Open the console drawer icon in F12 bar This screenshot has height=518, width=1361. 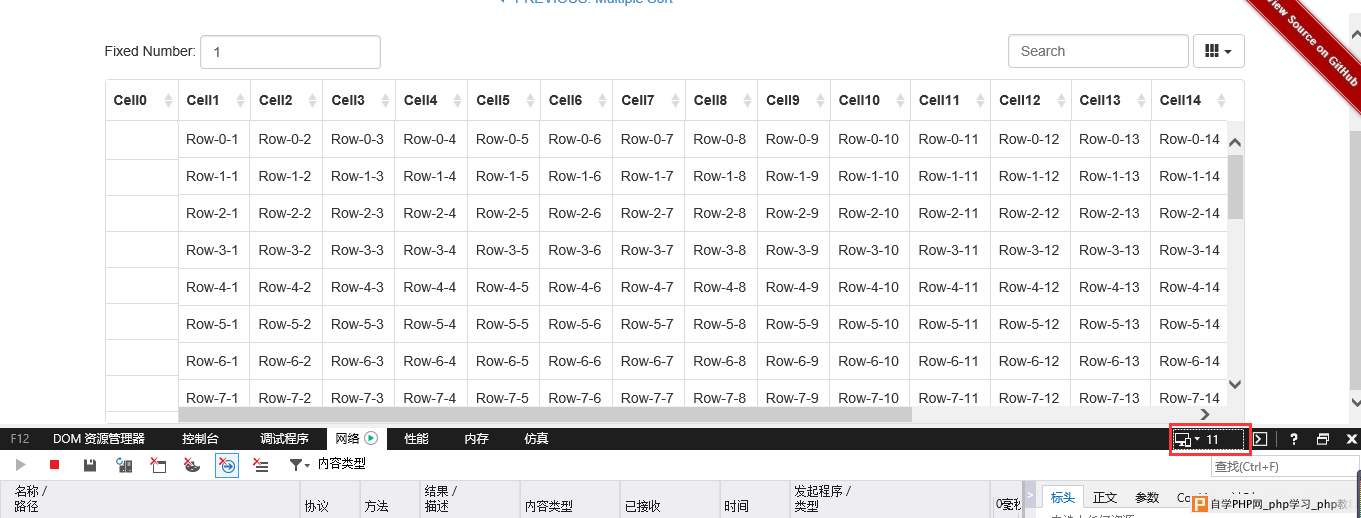click(x=1261, y=439)
